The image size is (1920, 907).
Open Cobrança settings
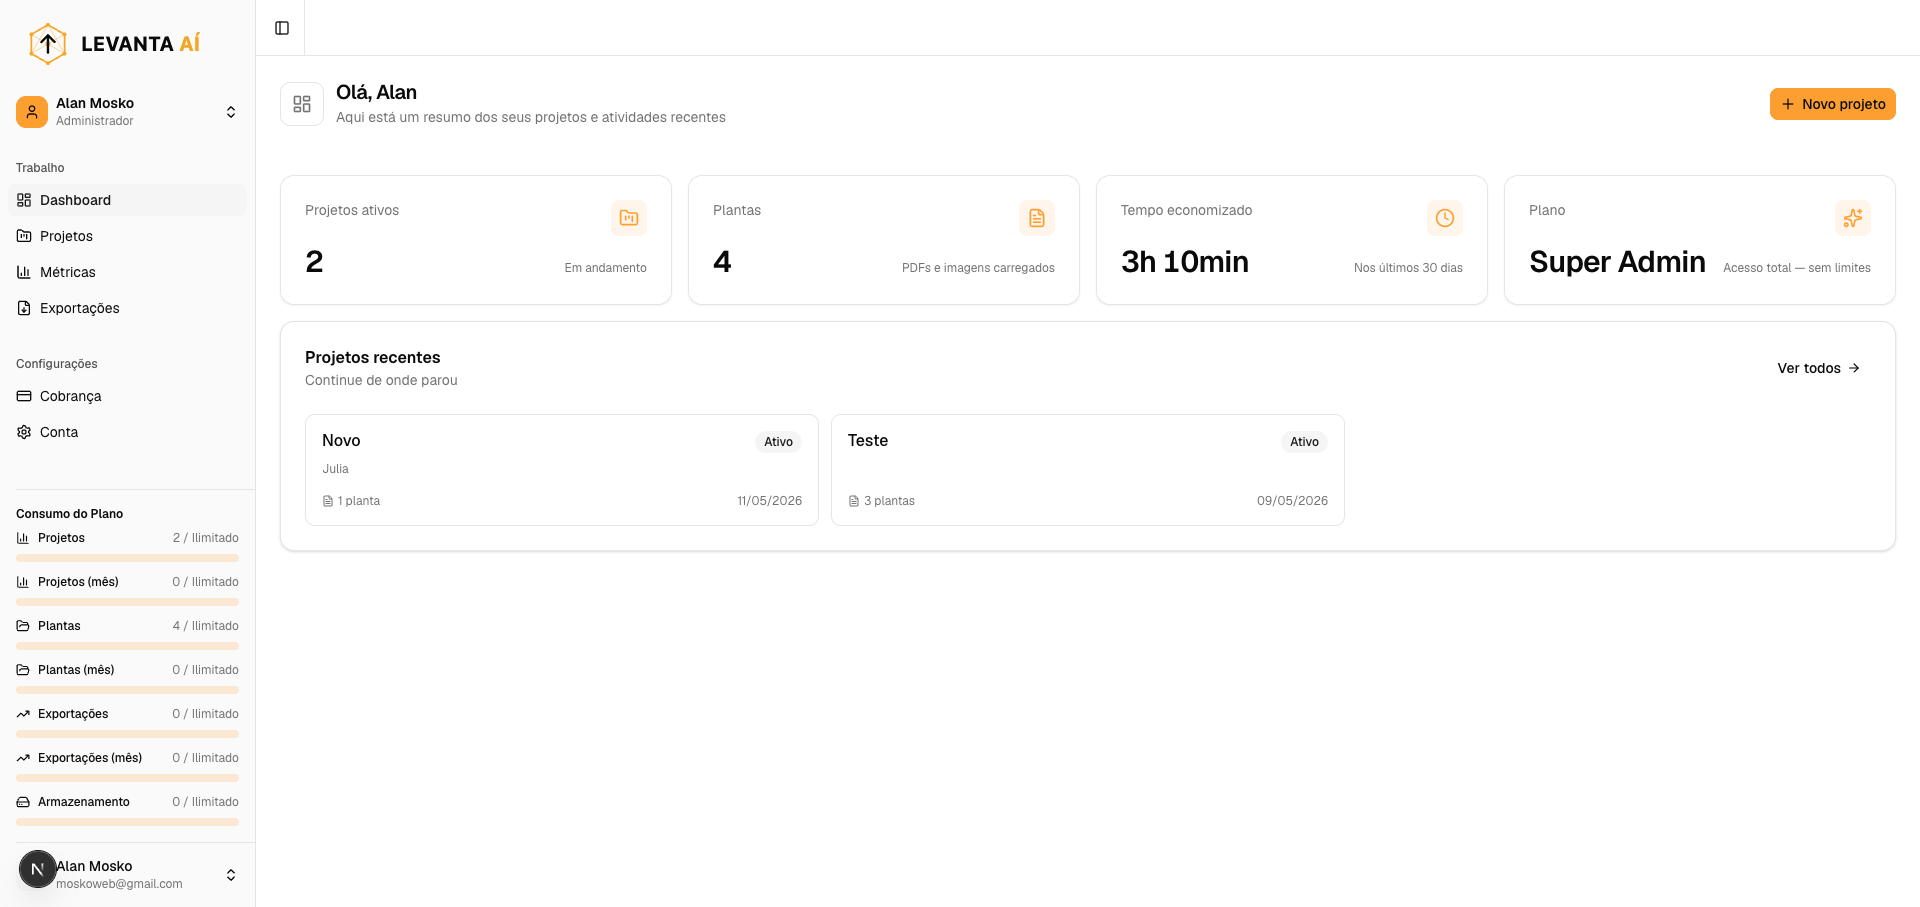127,396
